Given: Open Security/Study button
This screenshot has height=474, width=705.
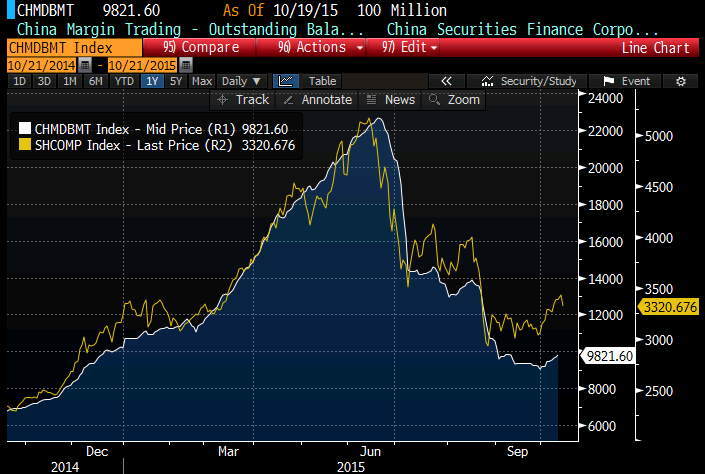Looking at the screenshot, I should coord(530,81).
